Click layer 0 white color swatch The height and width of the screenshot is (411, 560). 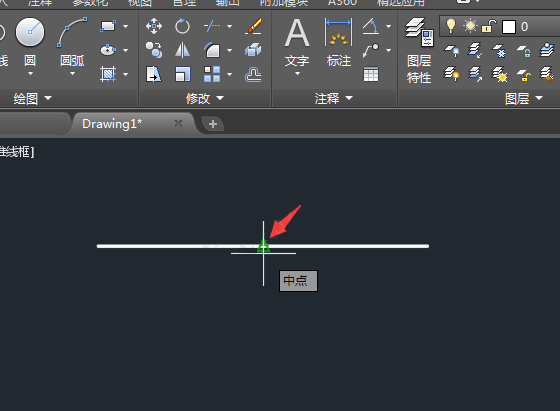(x=509, y=27)
